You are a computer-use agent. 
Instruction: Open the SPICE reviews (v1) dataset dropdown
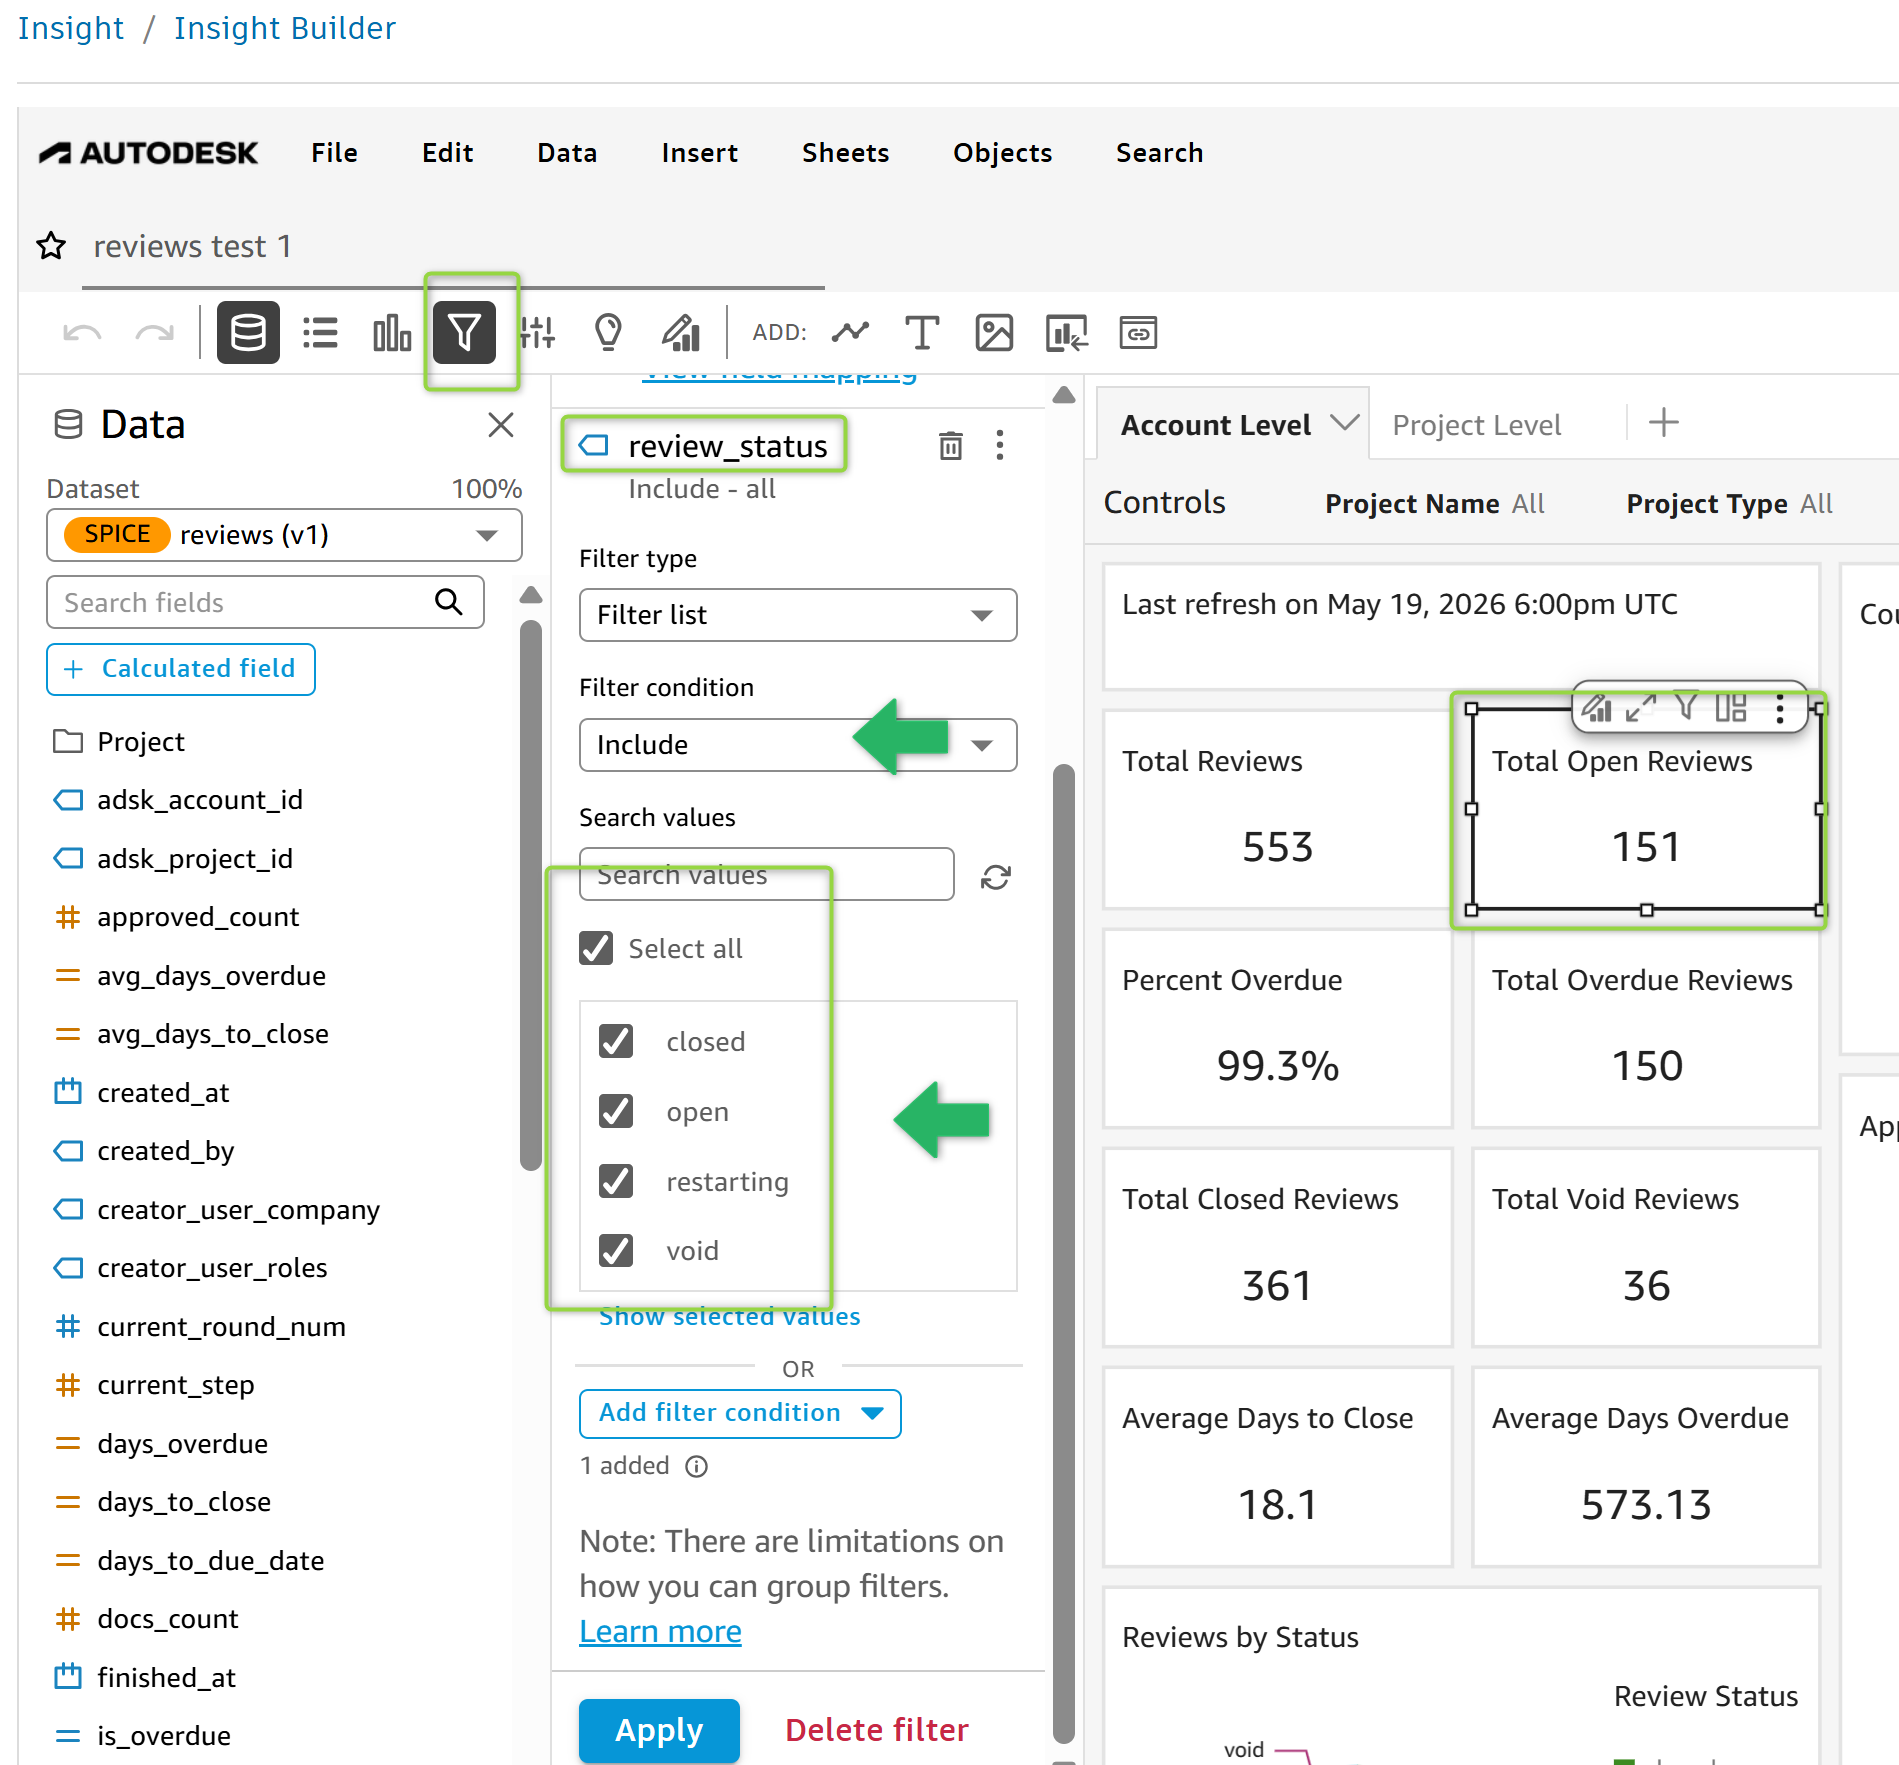click(284, 535)
